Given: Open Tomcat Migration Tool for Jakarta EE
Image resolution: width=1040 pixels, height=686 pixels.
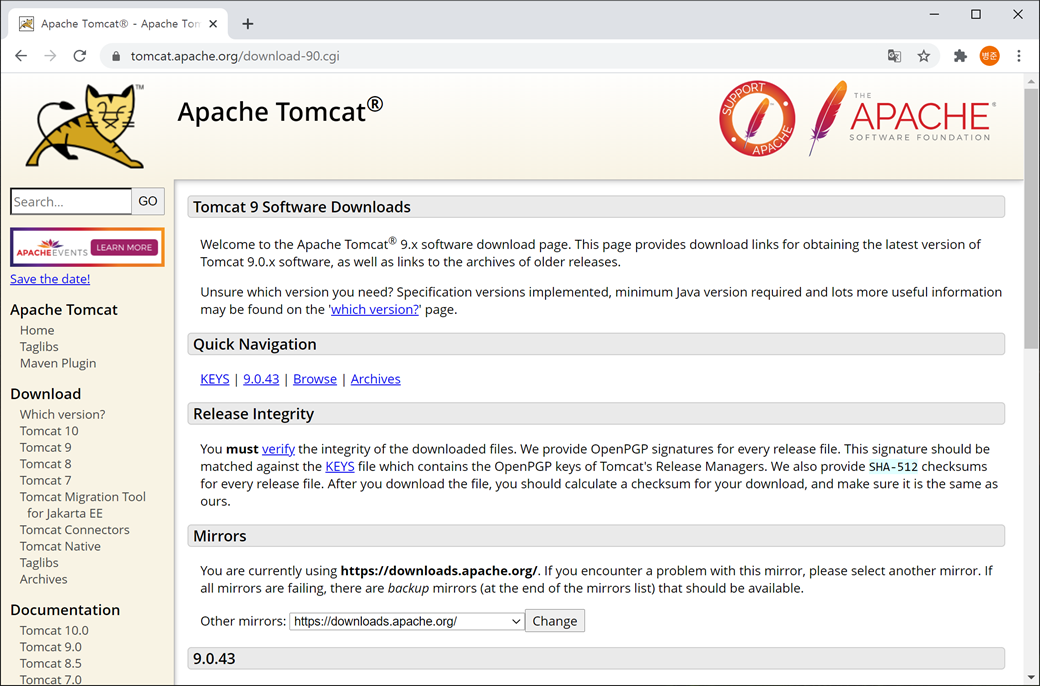Looking at the screenshot, I should [x=83, y=505].
